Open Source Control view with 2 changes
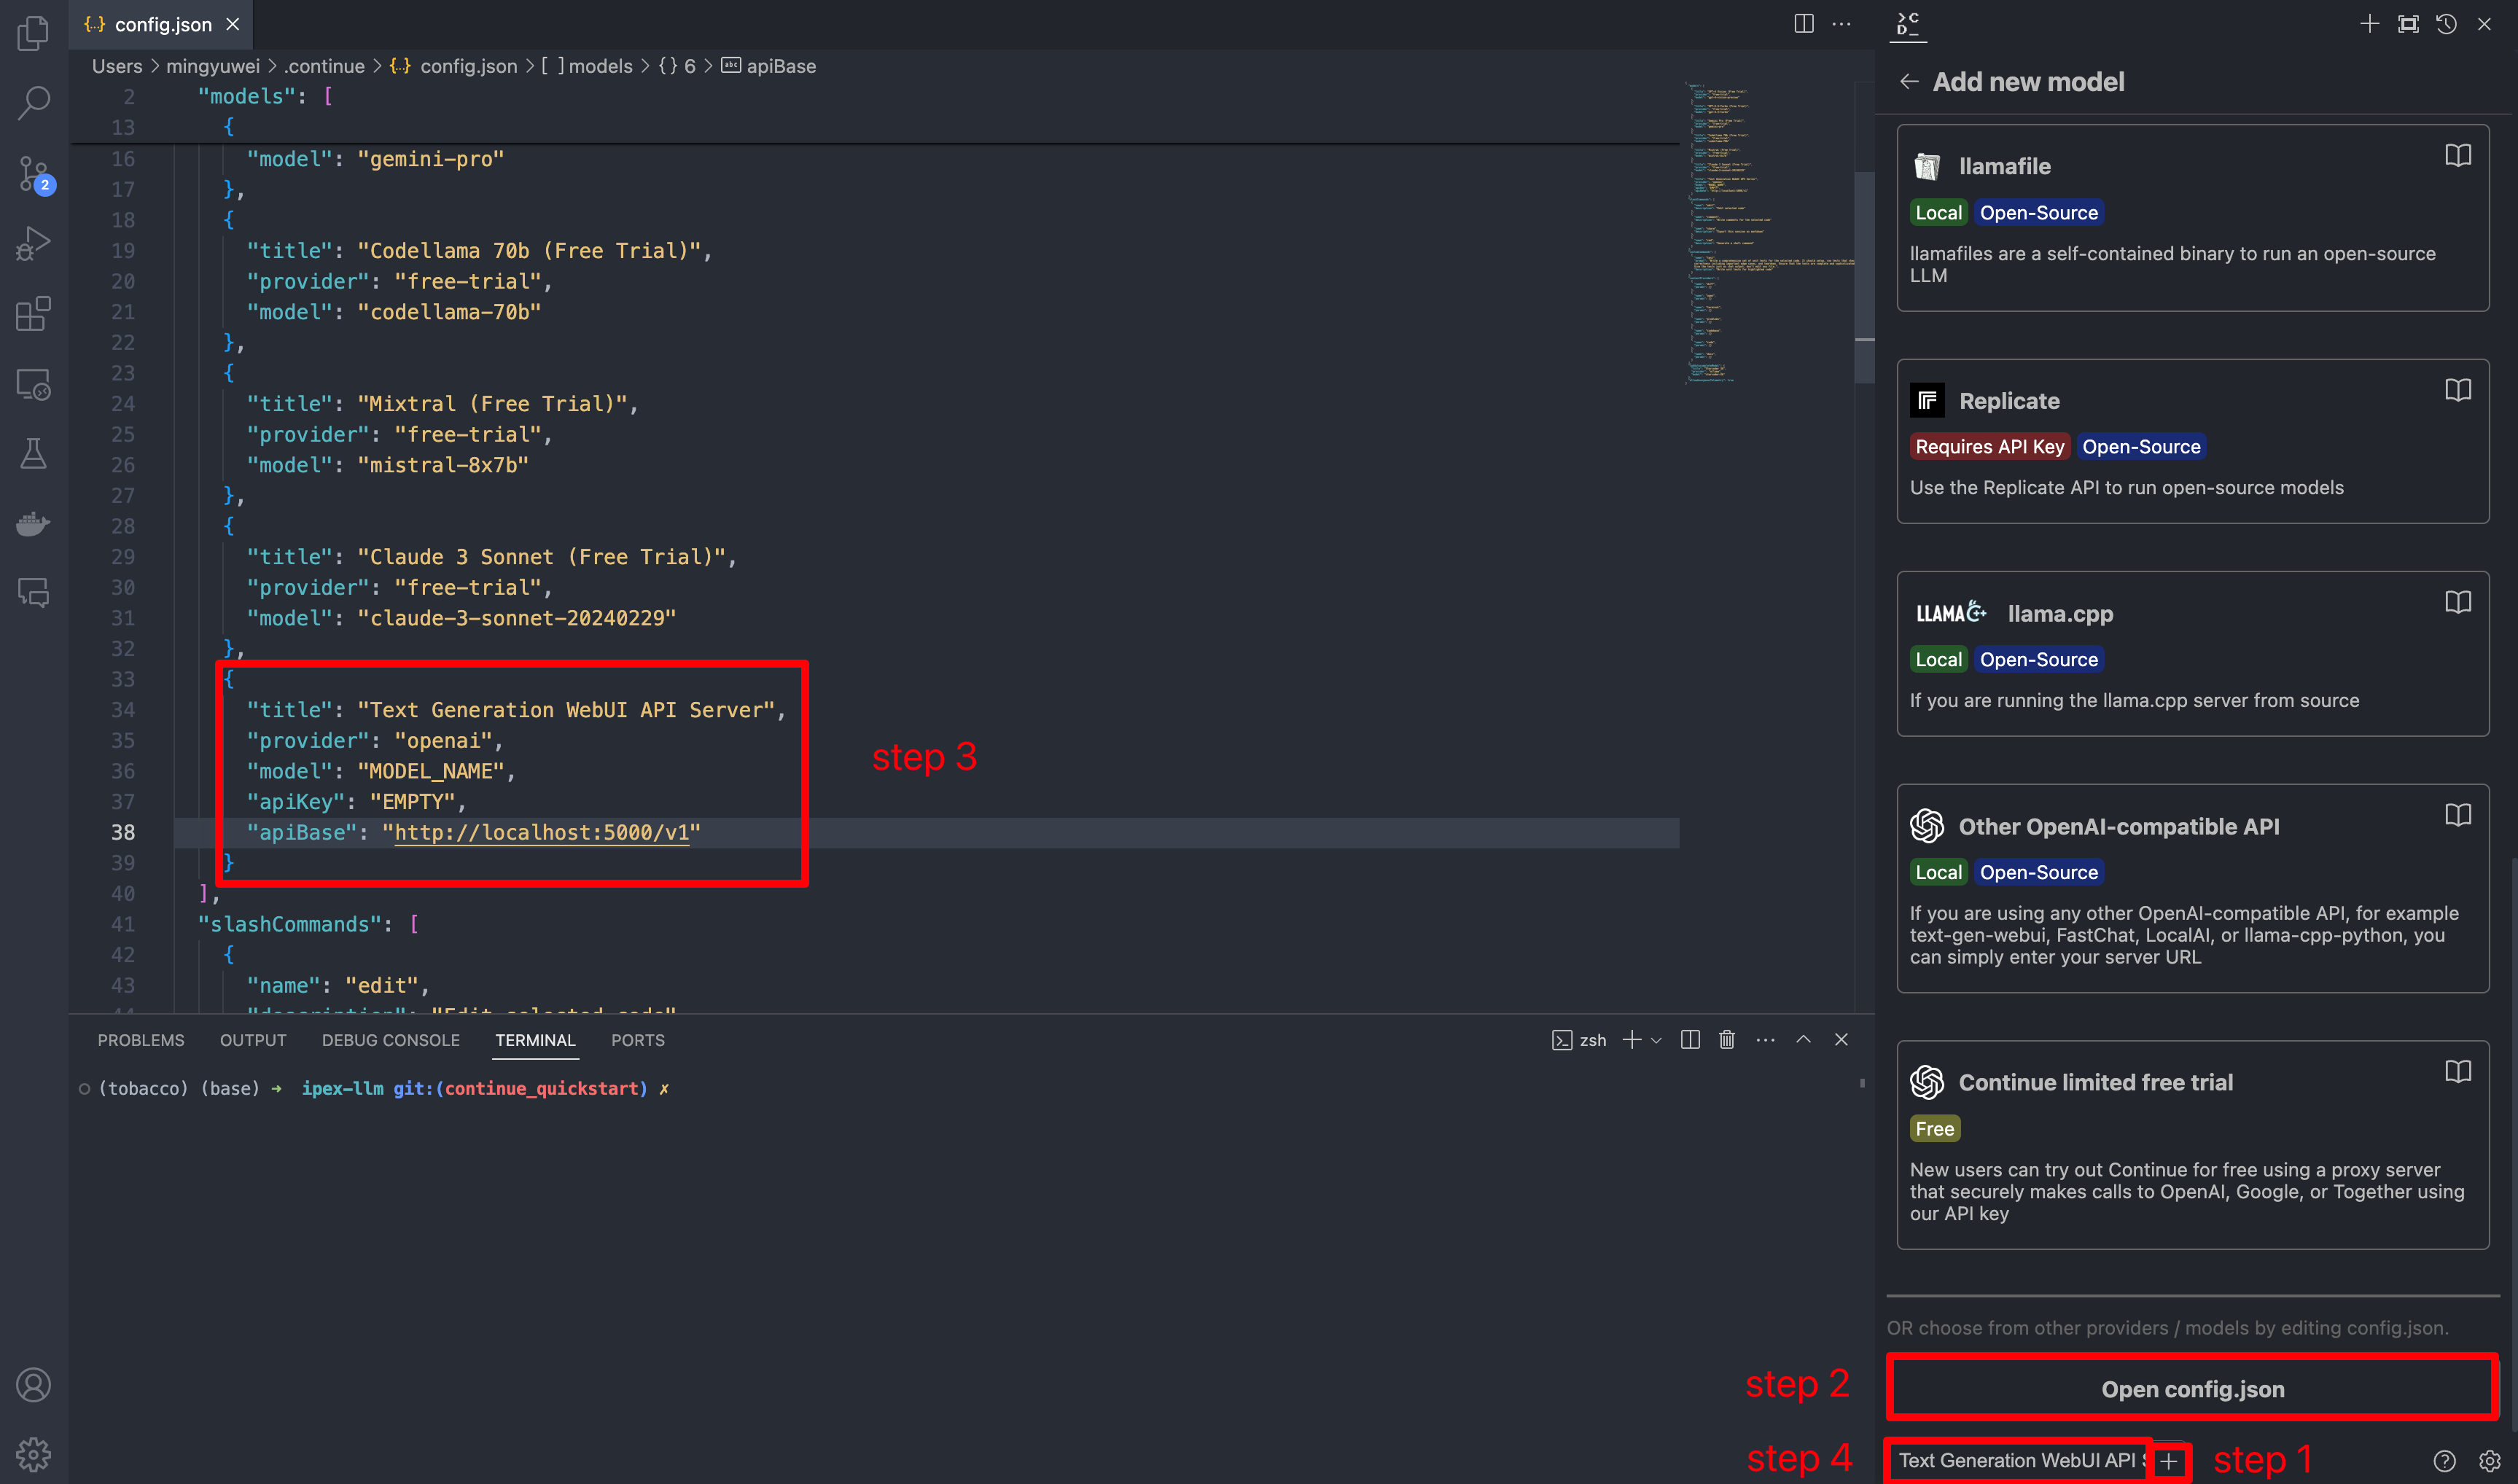 click(33, 174)
